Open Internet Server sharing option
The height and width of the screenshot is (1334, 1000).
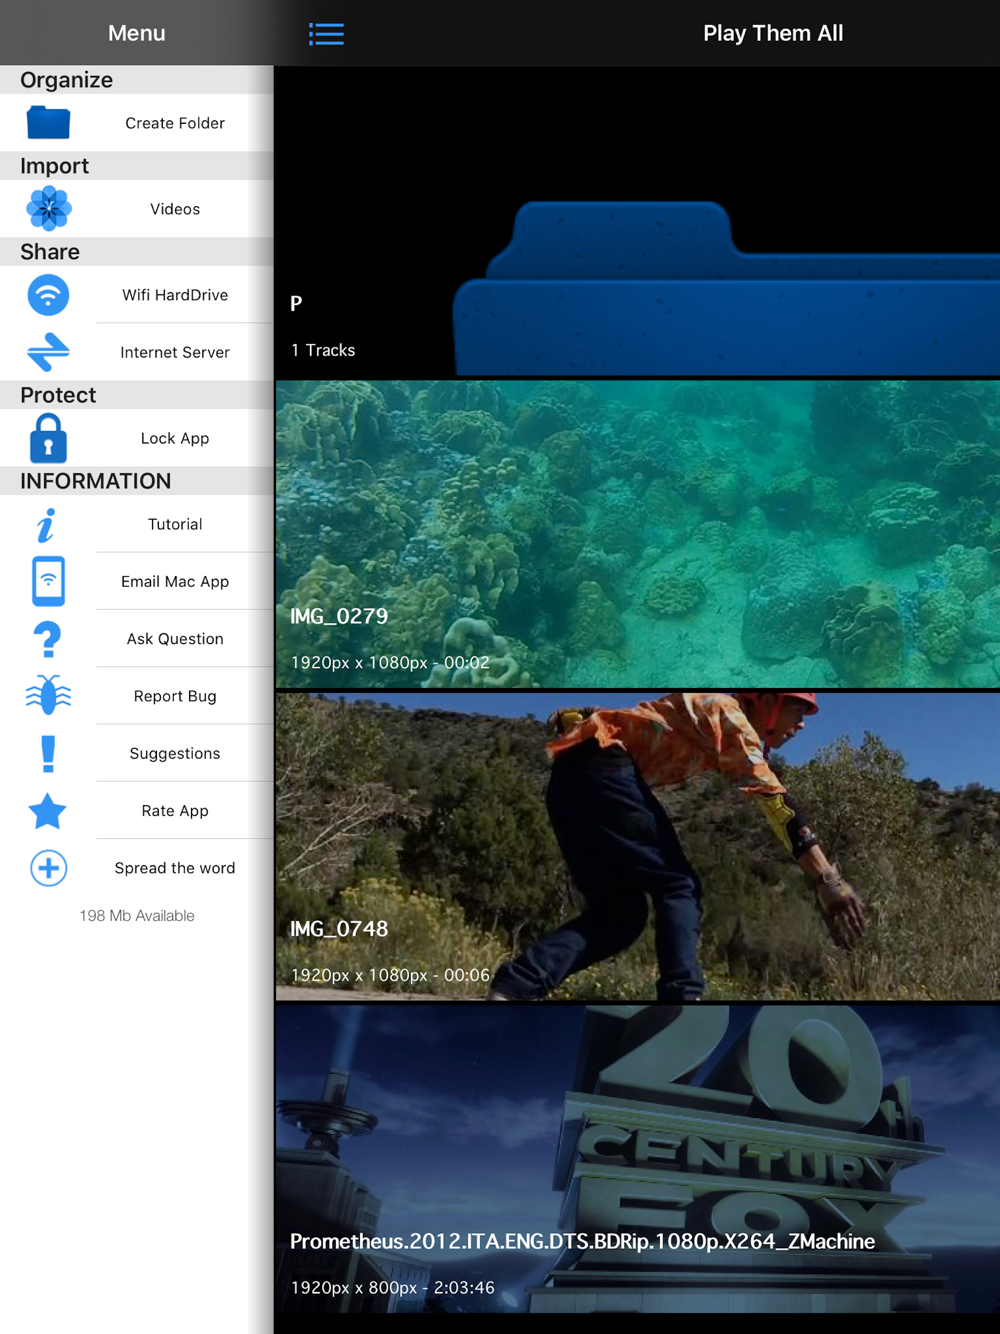[137, 352]
